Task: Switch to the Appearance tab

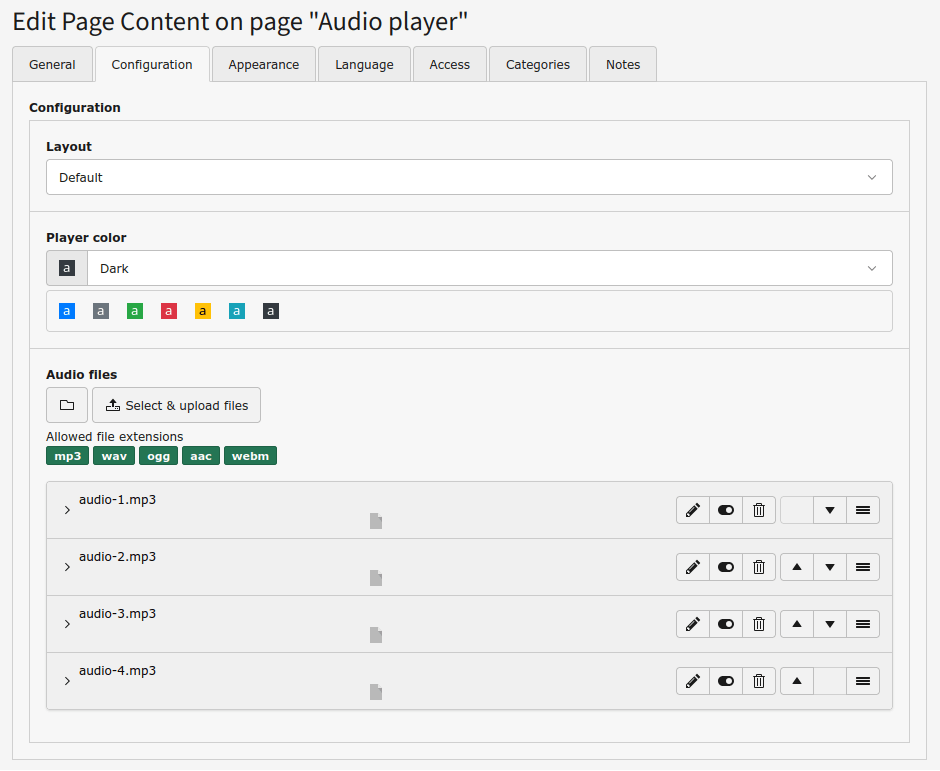Action: [263, 64]
